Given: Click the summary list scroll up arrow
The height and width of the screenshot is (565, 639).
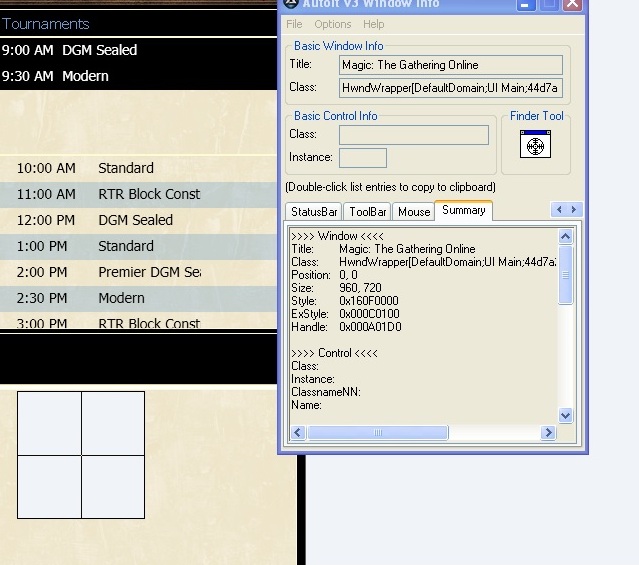Looking at the screenshot, I should (x=565, y=237).
